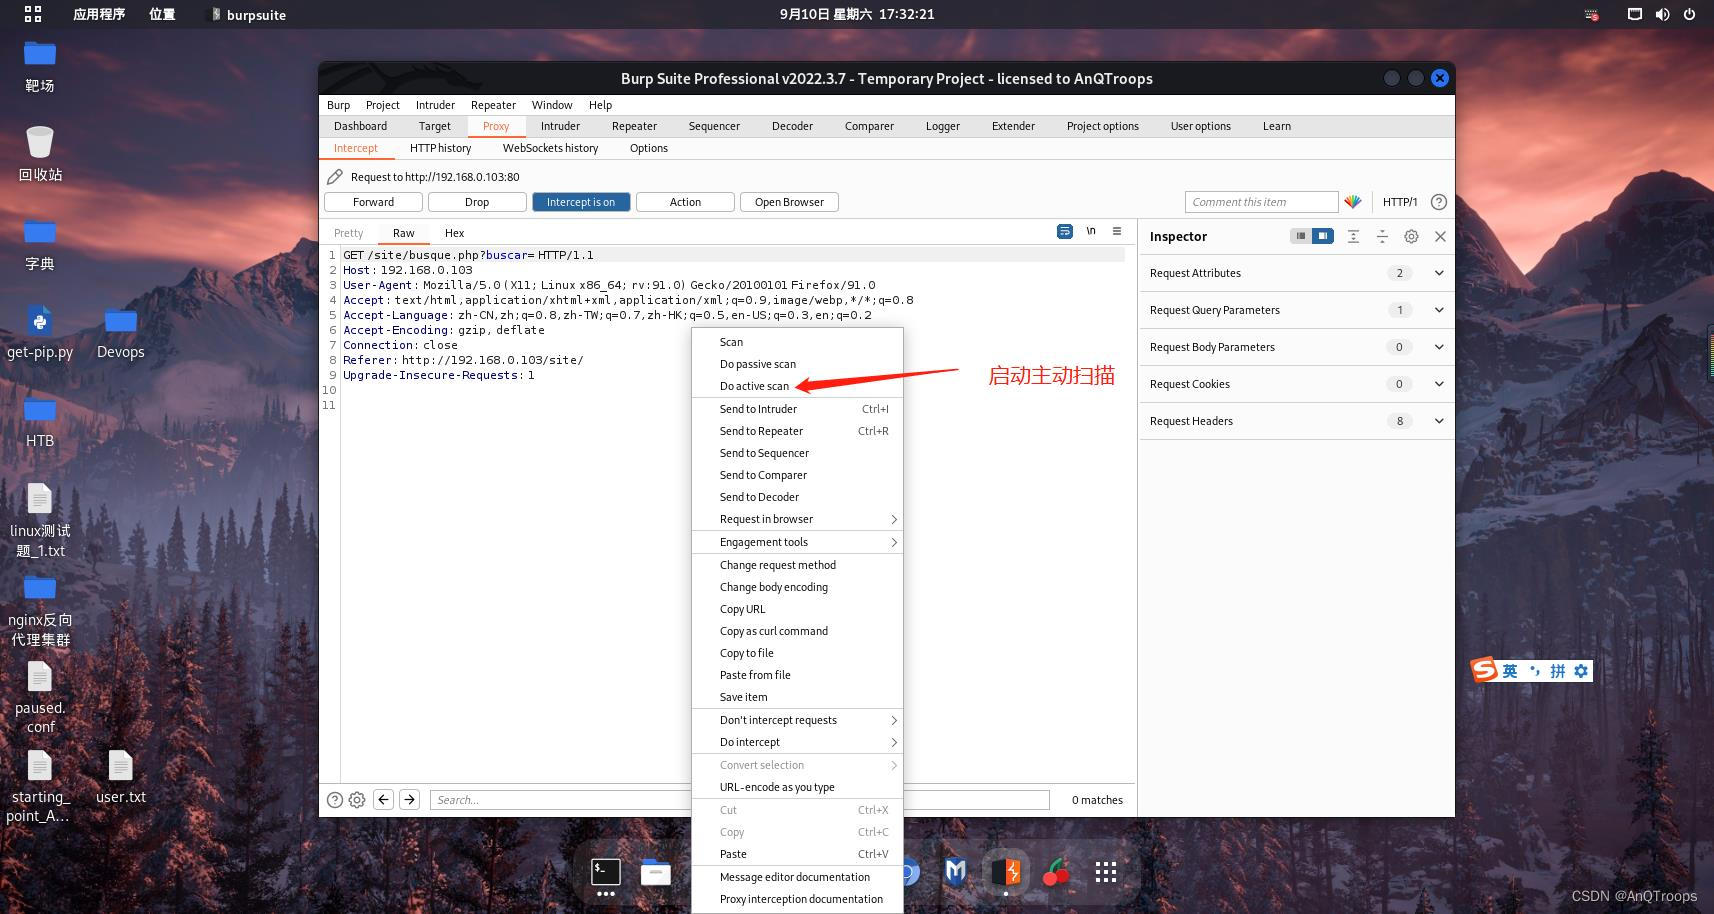Open Sogou input method settings gear

pyautogui.click(x=1581, y=671)
